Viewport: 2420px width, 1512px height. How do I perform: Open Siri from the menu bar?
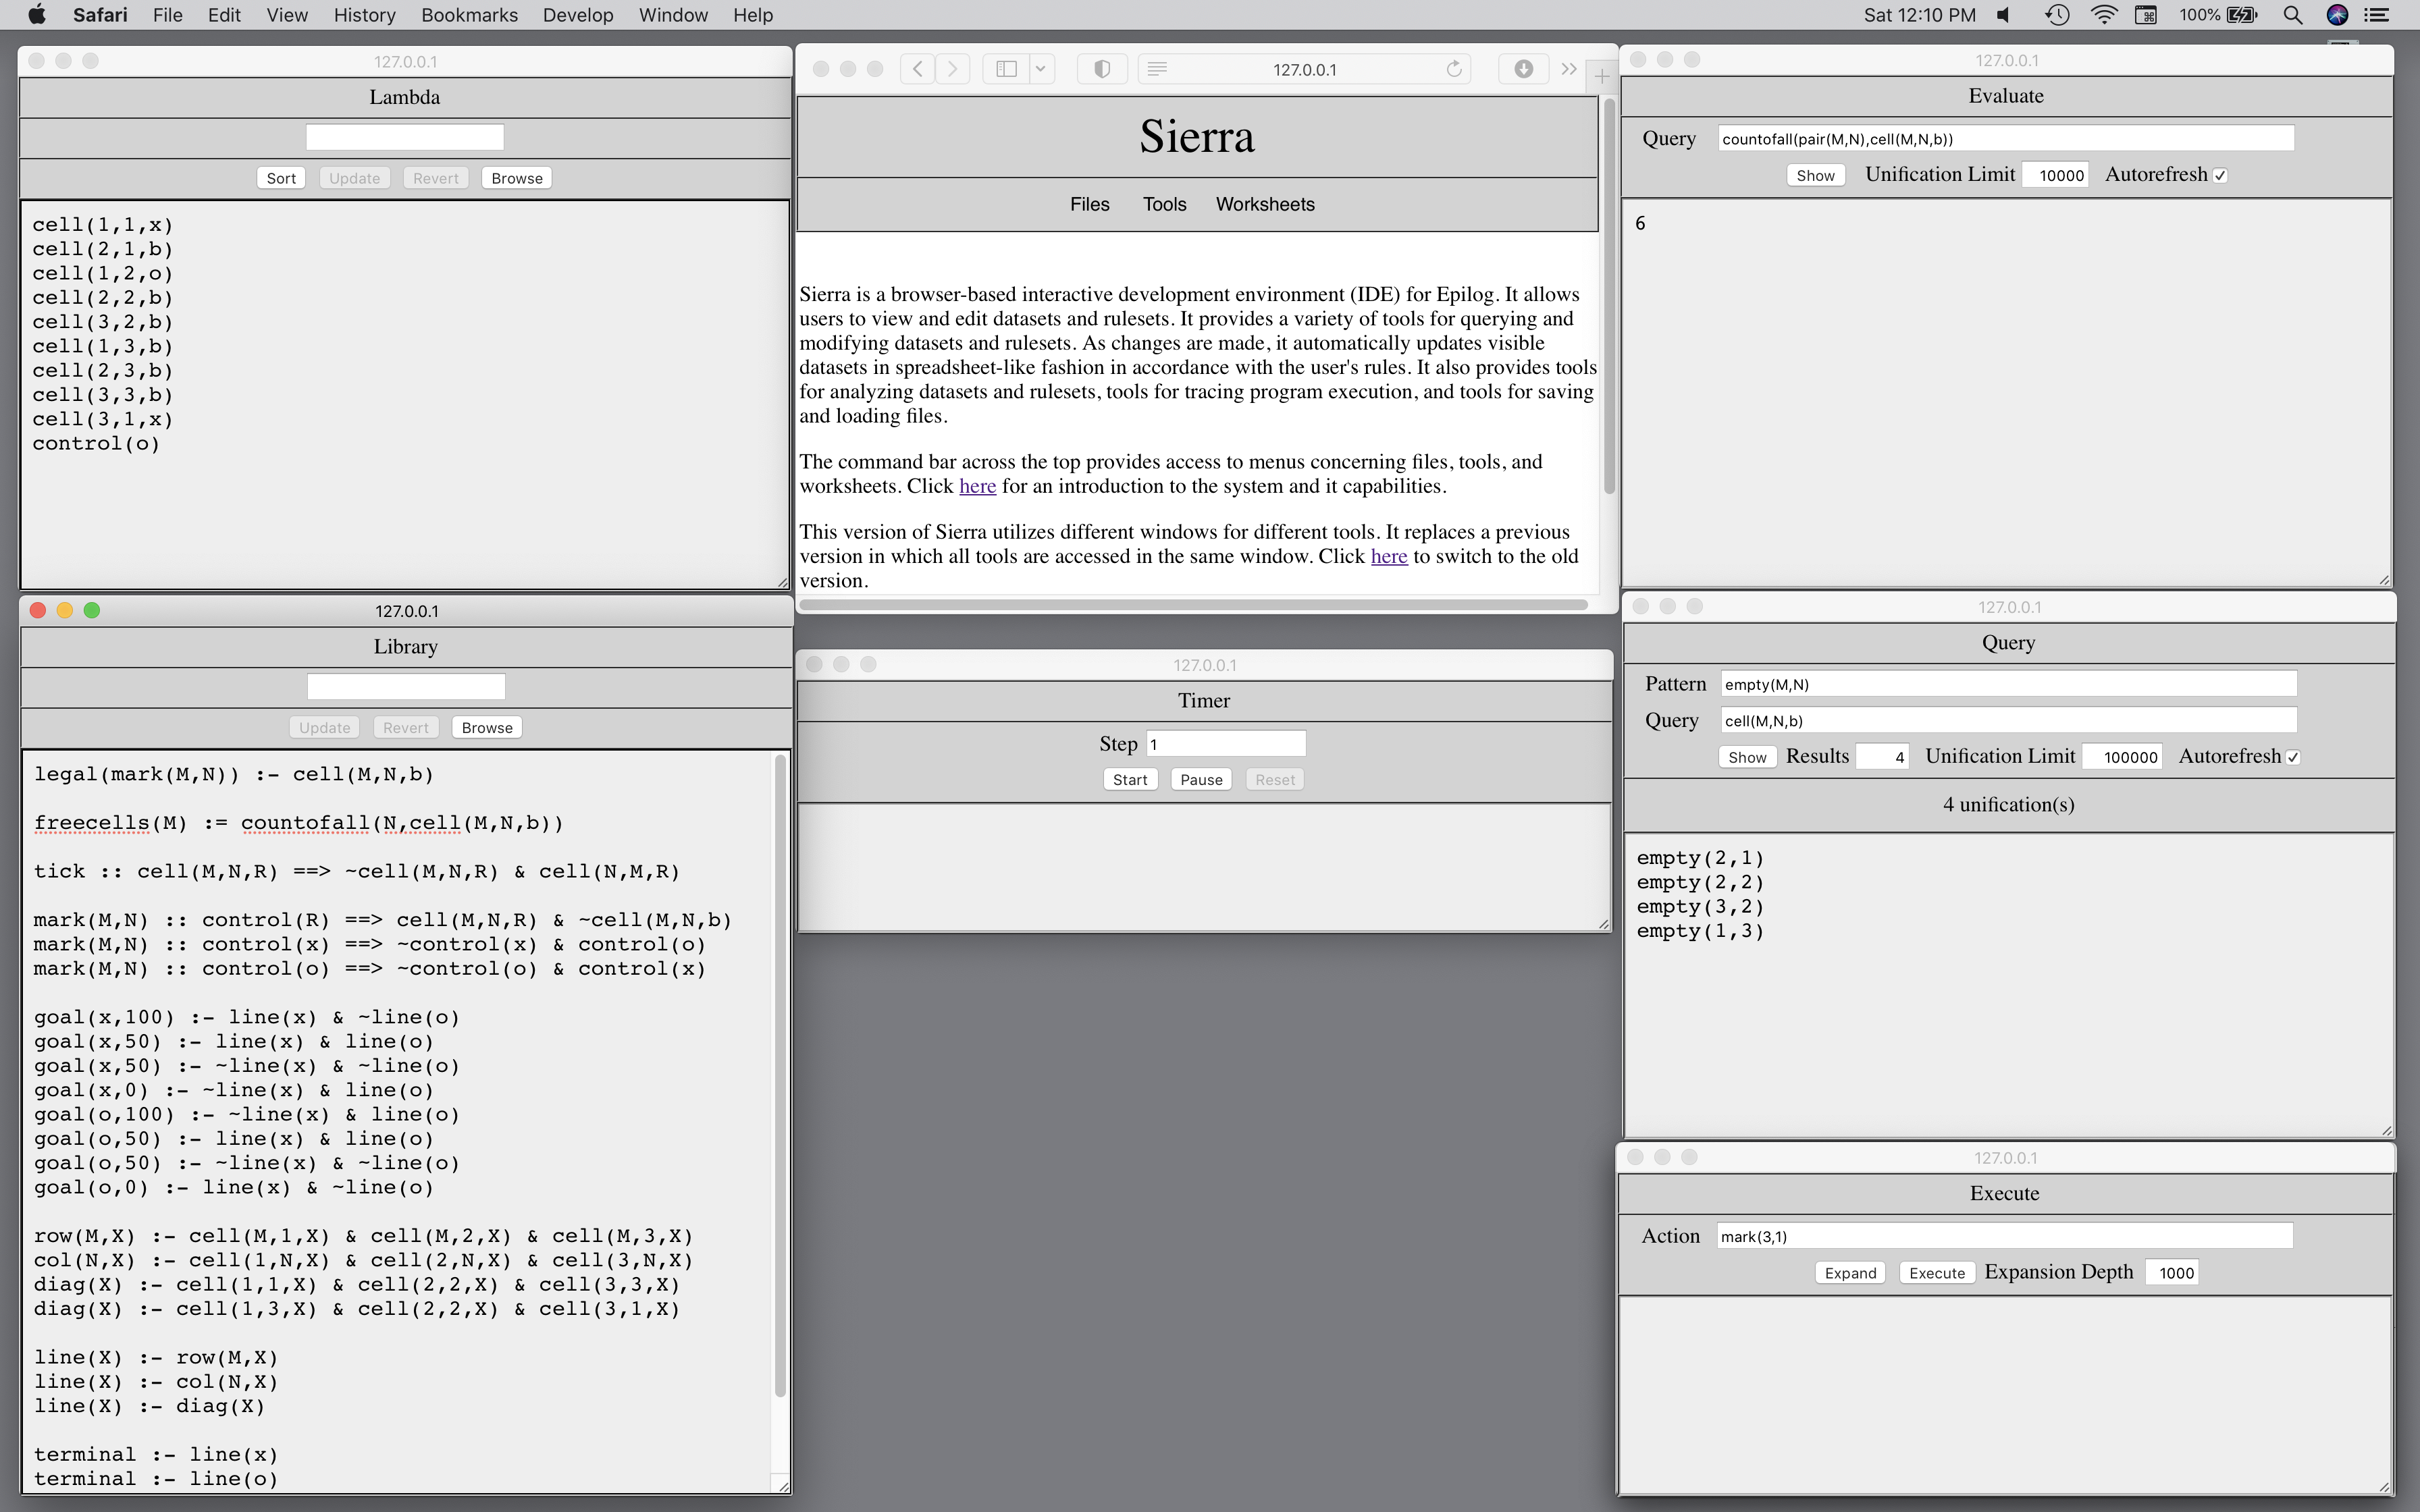coord(2337,15)
